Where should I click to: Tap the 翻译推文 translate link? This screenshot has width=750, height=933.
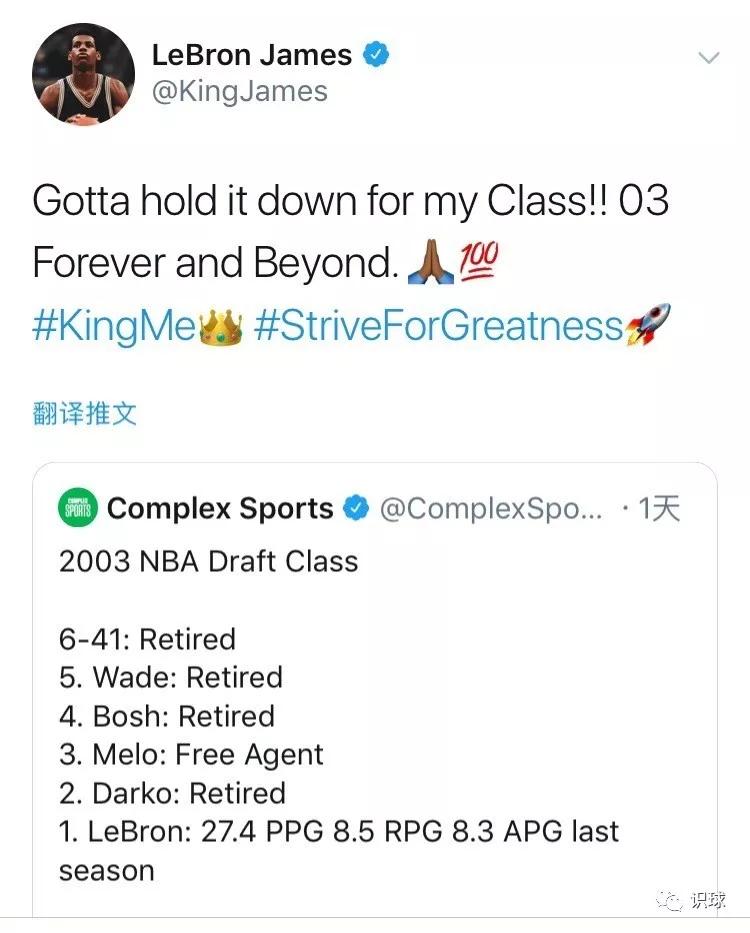(85, 414)
